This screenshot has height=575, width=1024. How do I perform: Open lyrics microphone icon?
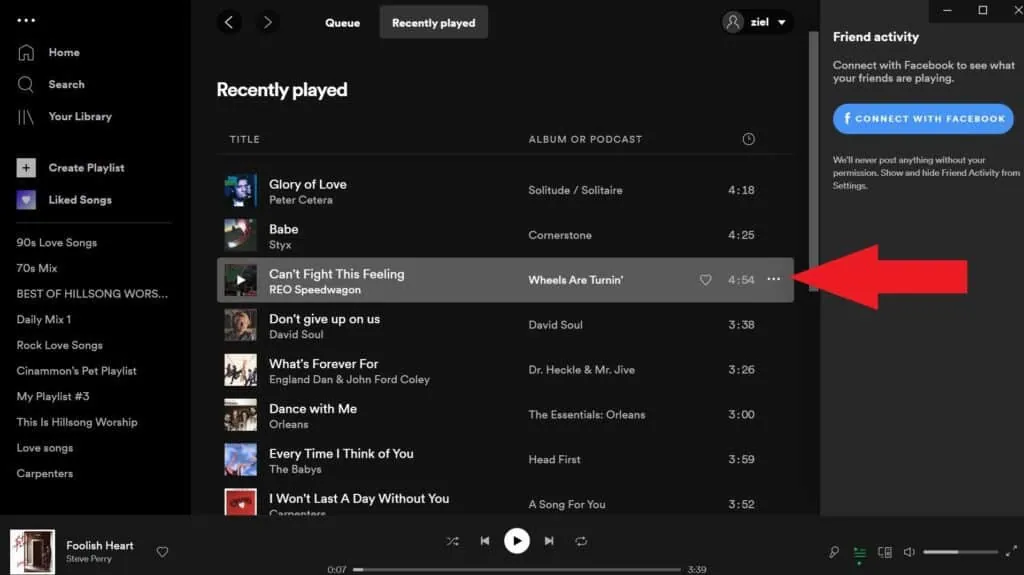[x=834, y=552]
